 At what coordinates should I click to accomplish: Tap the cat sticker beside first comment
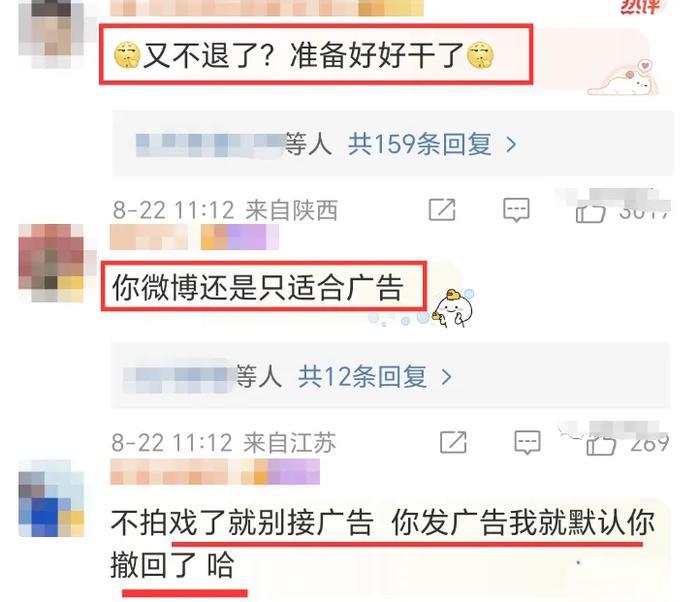pos(623,78)
